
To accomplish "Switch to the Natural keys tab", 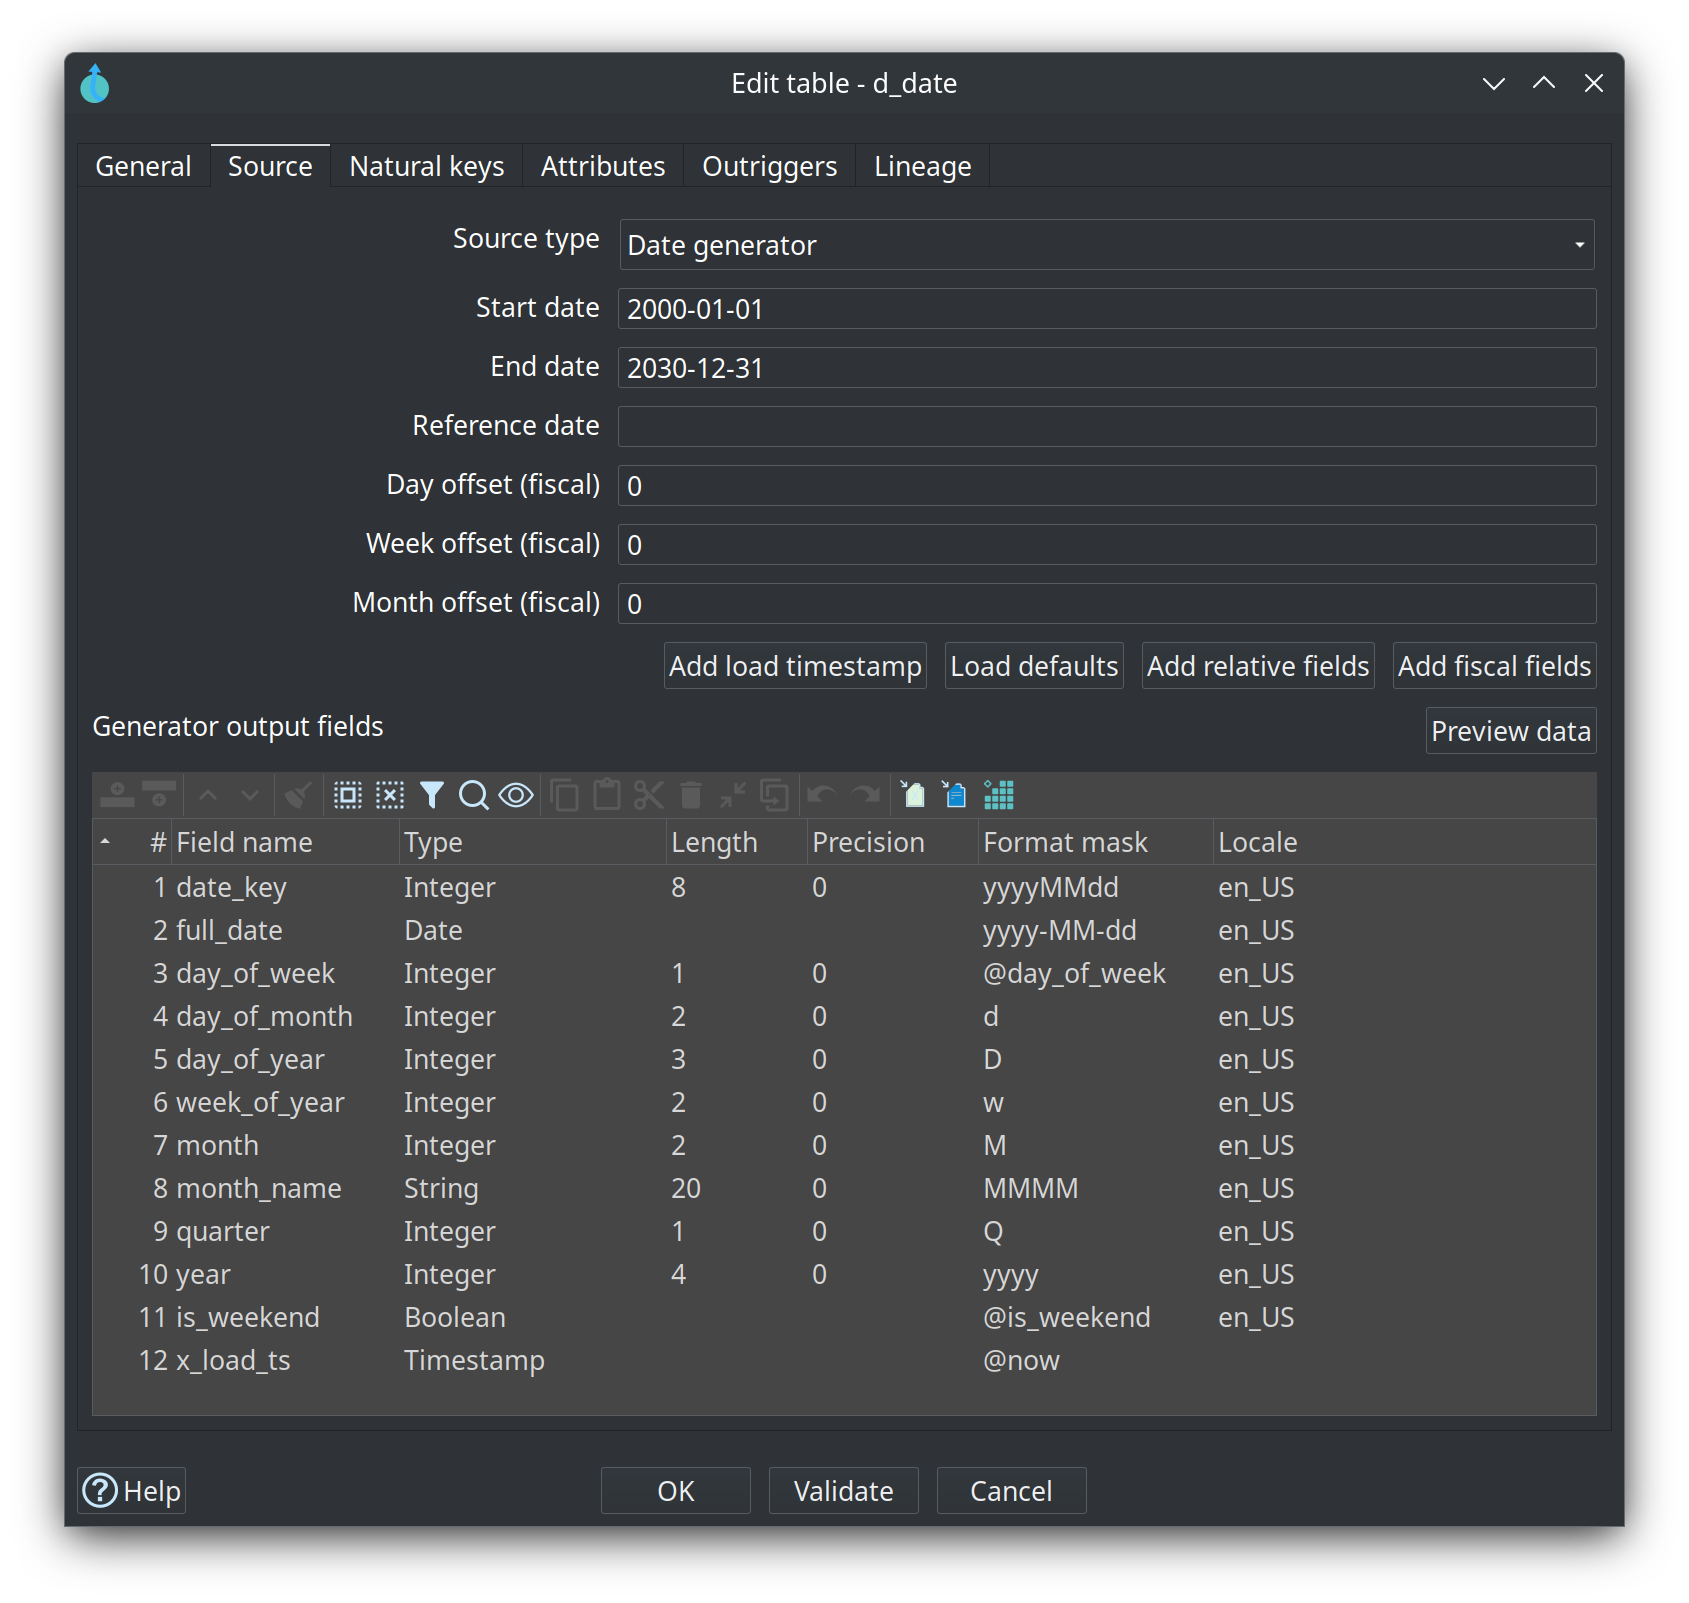I will click(427, 166).
